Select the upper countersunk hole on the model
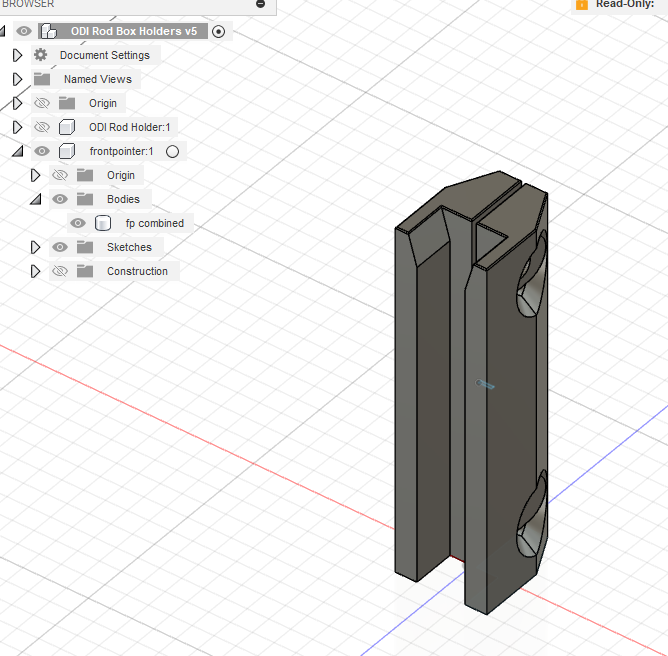Screen dimensions: 668x656 pyautogui.click(x=533, y=275)
